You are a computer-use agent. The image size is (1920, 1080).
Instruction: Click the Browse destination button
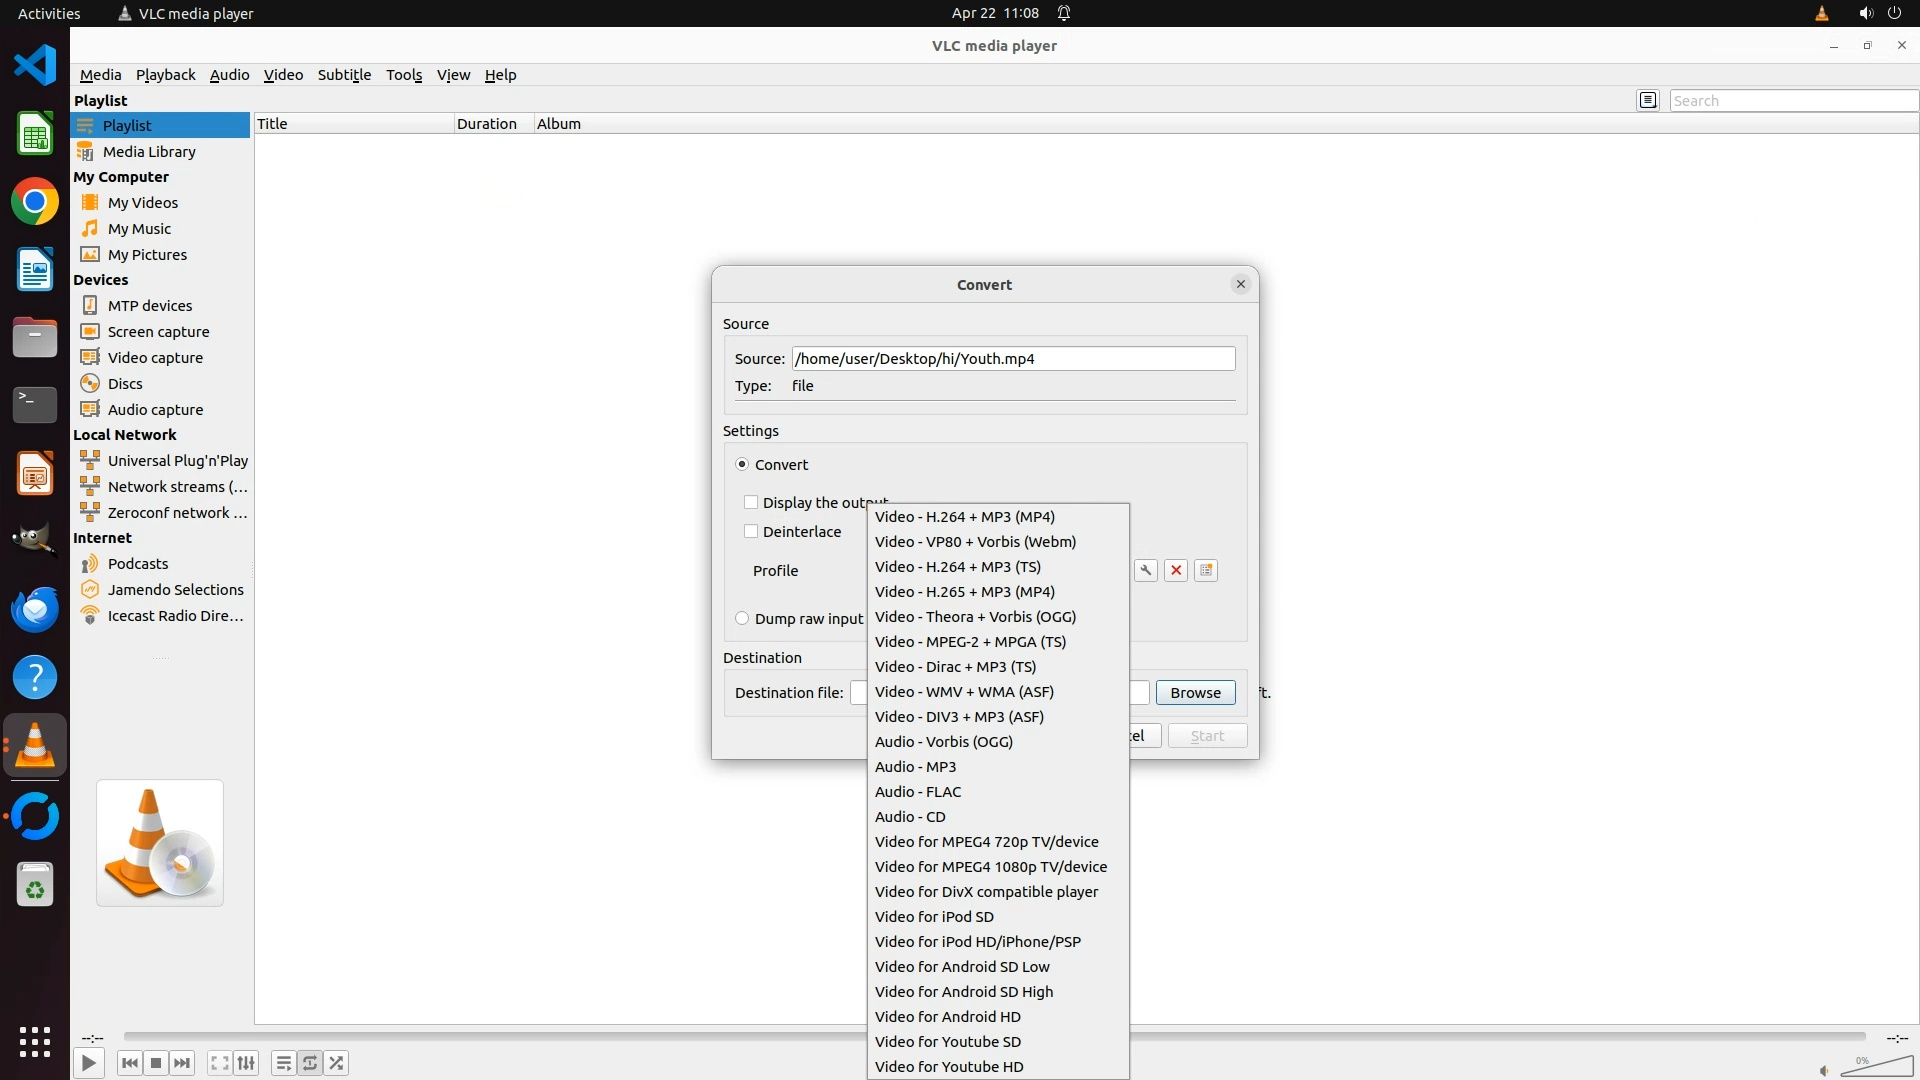tap(1195, 692)
